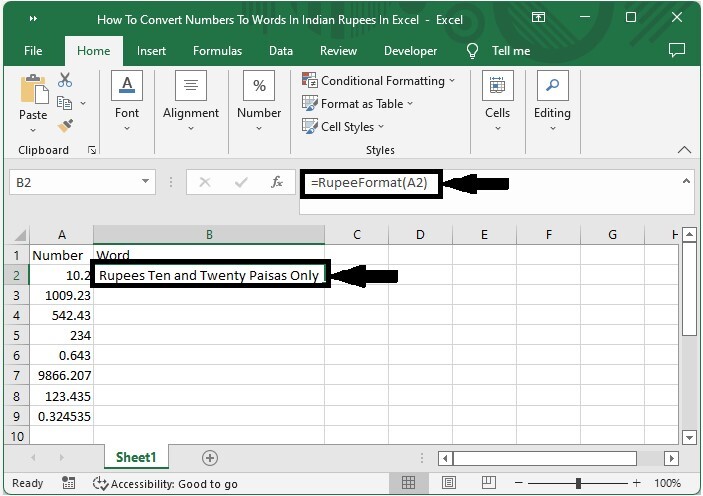Select cell containing 1009.23
The image size is (703, 496).
pyautogui.click(x=61, y=296)
